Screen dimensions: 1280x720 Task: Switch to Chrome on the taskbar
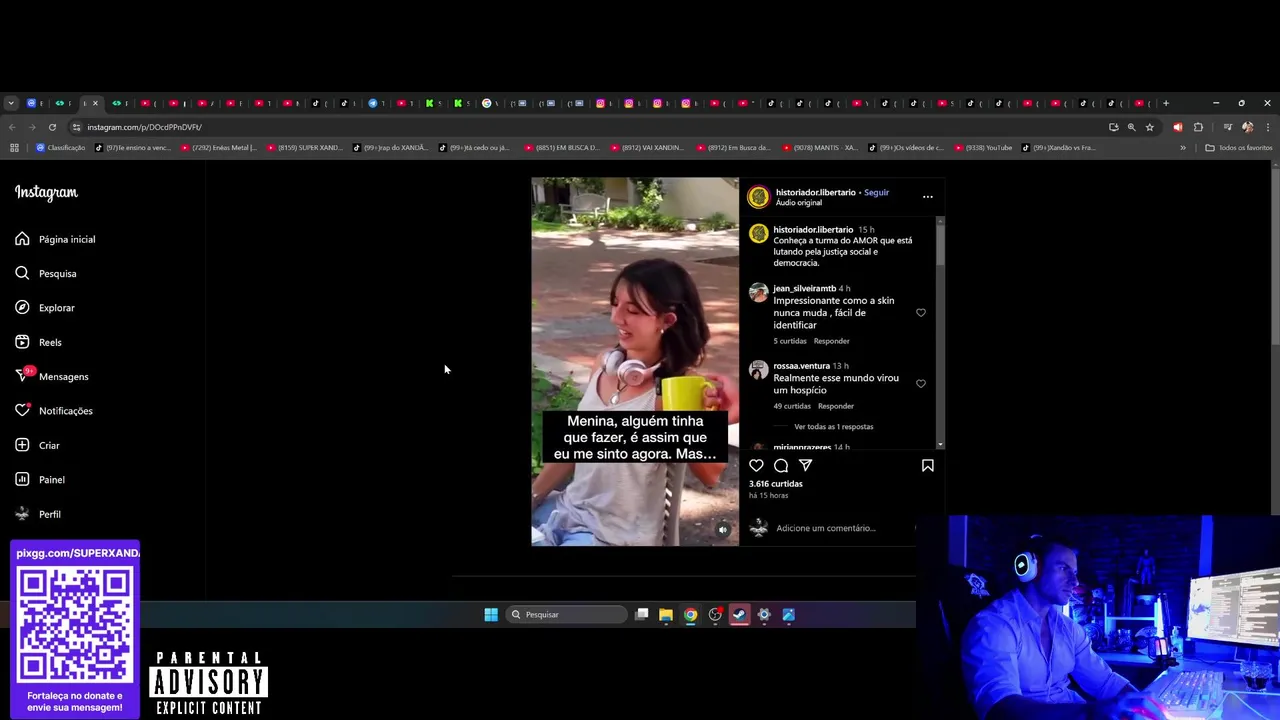[x=690, y=615]
